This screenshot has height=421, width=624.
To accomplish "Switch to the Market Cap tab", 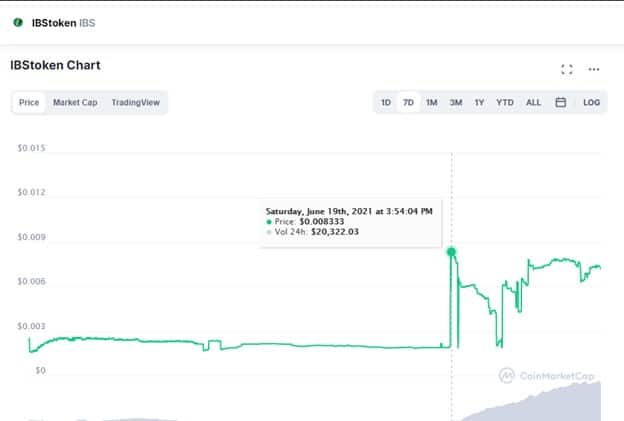I will (x=75, y=102).
